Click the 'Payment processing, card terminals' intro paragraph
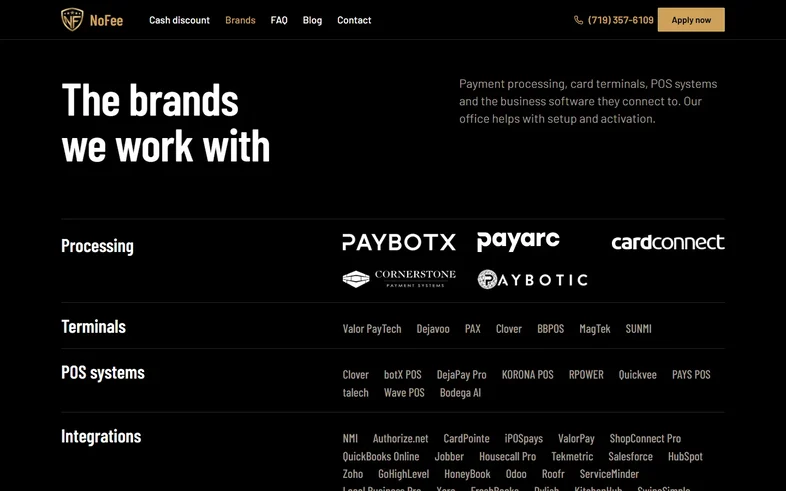 tap(588, 101)
